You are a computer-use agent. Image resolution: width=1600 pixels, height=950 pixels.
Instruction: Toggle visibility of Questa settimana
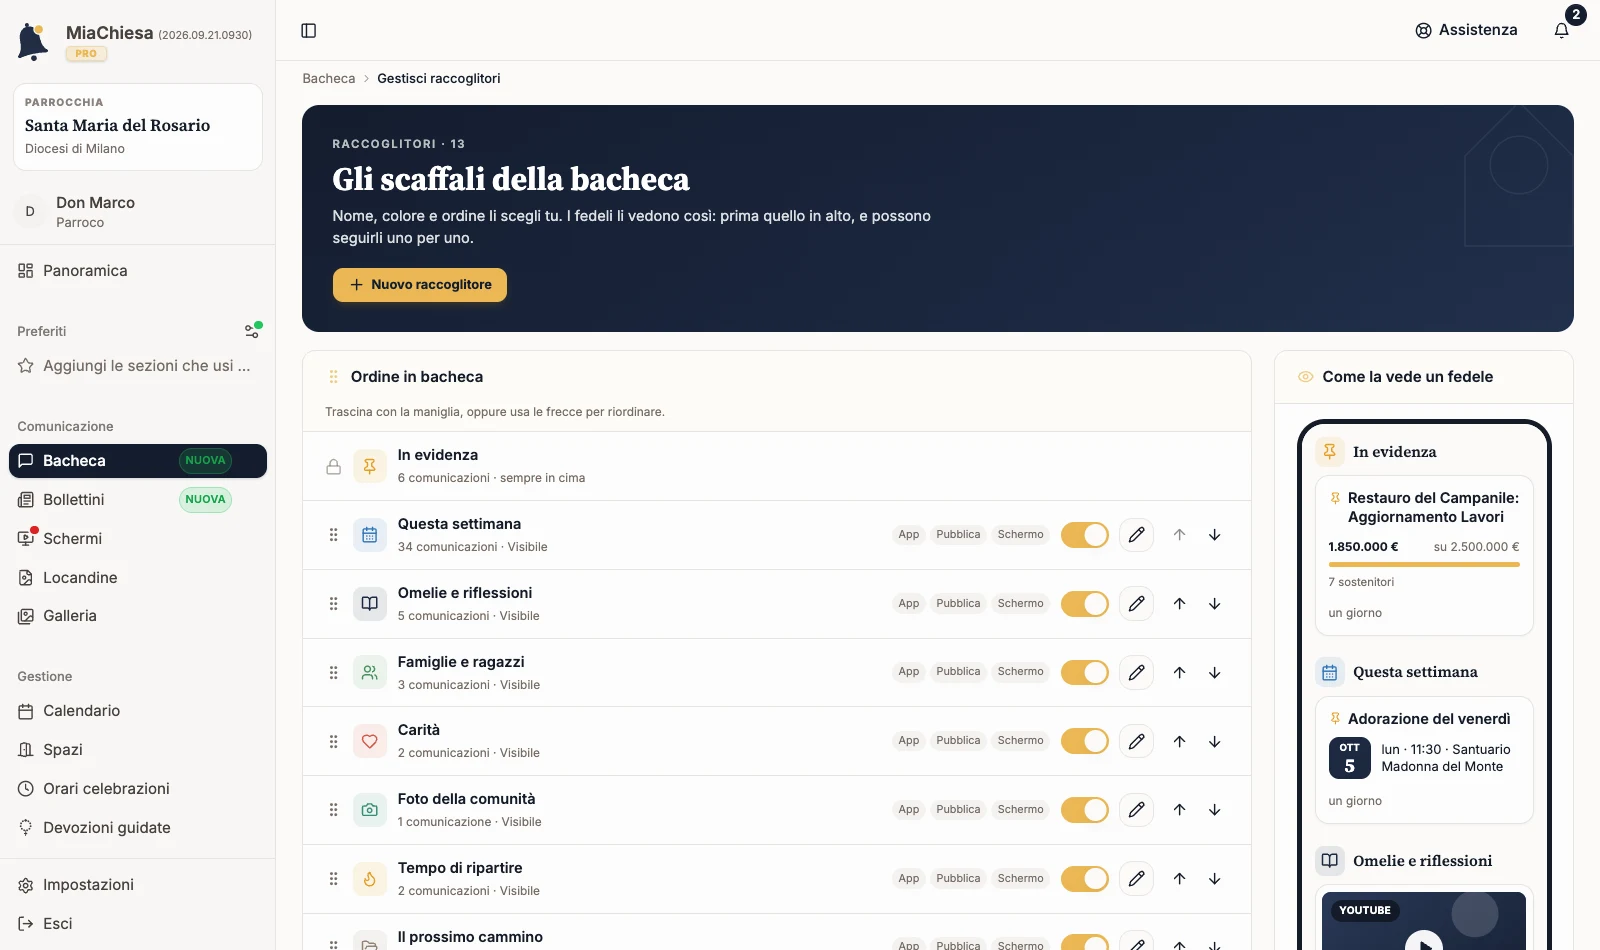coord(1085,535)
